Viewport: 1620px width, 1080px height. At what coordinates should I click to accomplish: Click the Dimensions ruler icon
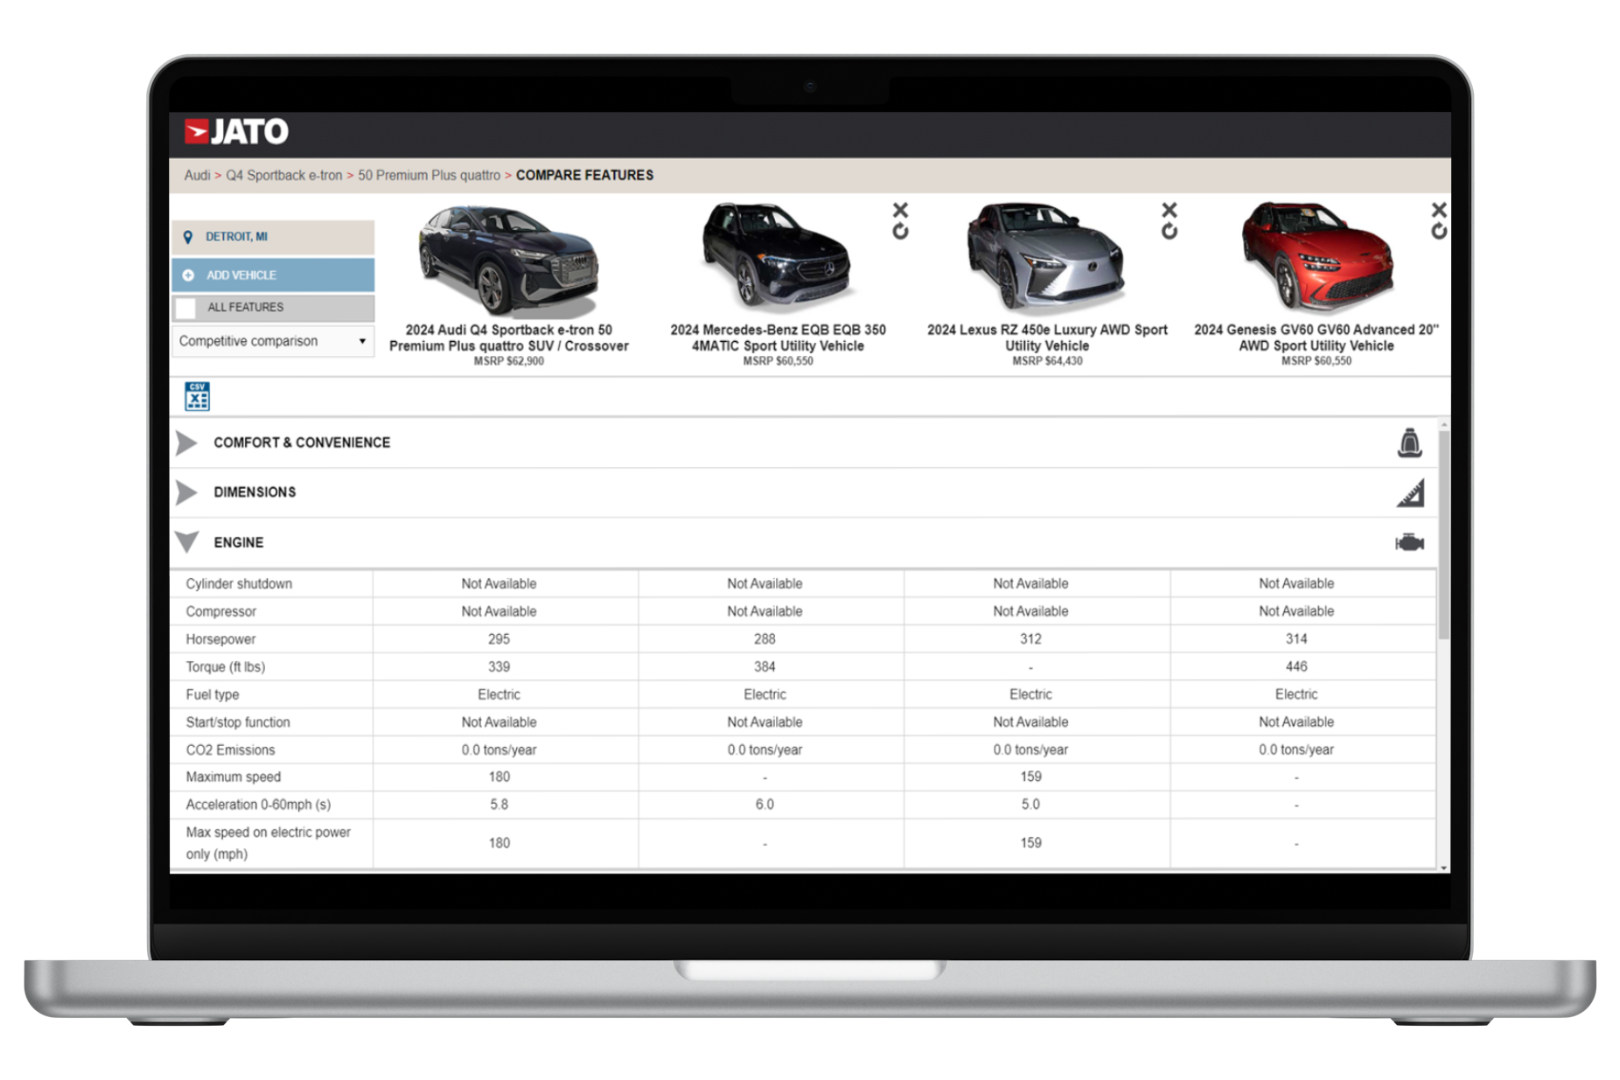(x=1410, y=493)
